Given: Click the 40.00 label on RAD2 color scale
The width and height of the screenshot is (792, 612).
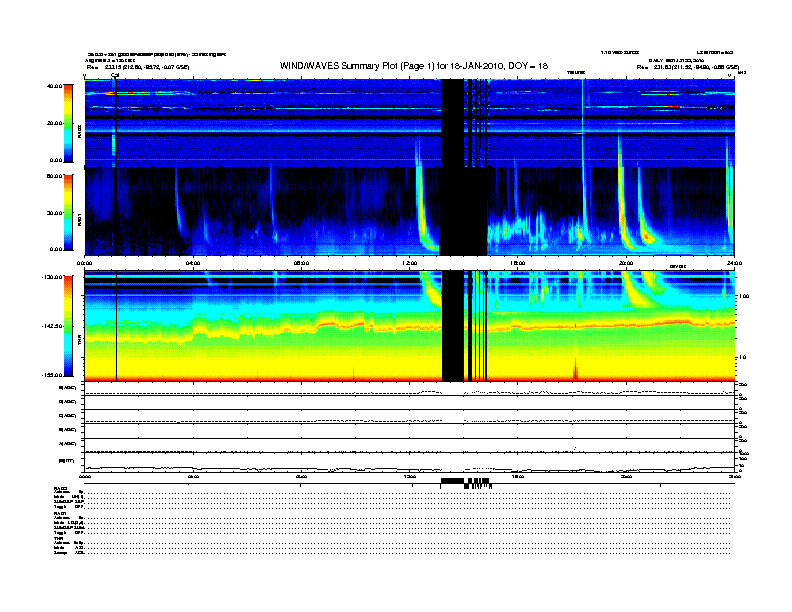Looking at the screenshot, I should point(54,86).
